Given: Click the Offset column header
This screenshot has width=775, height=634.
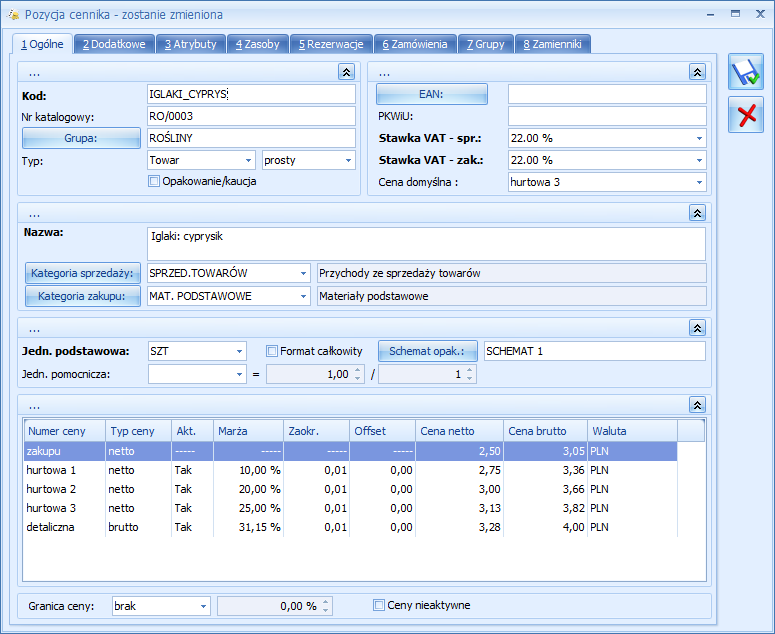Looking at the screenshot, I should click(383, 431).
